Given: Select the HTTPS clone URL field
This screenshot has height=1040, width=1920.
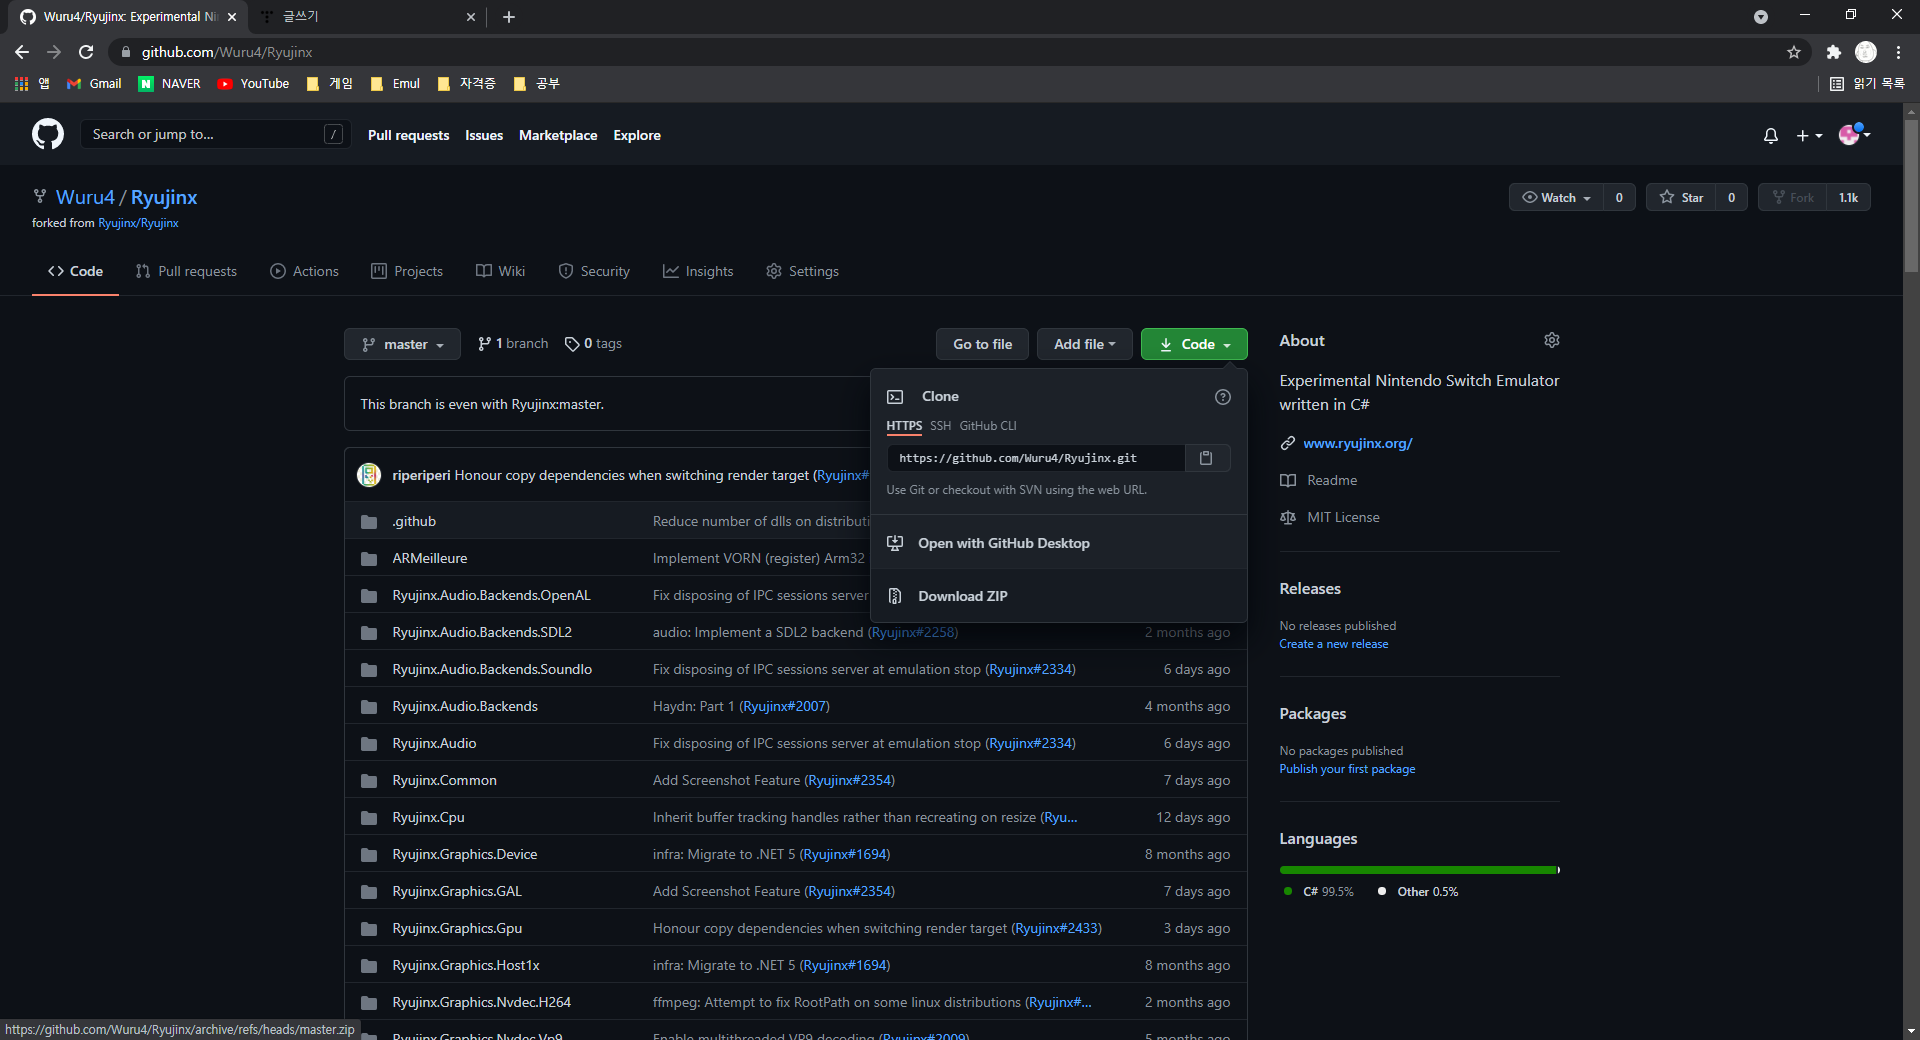Looking at the screenshot, I should [1036, 458].
